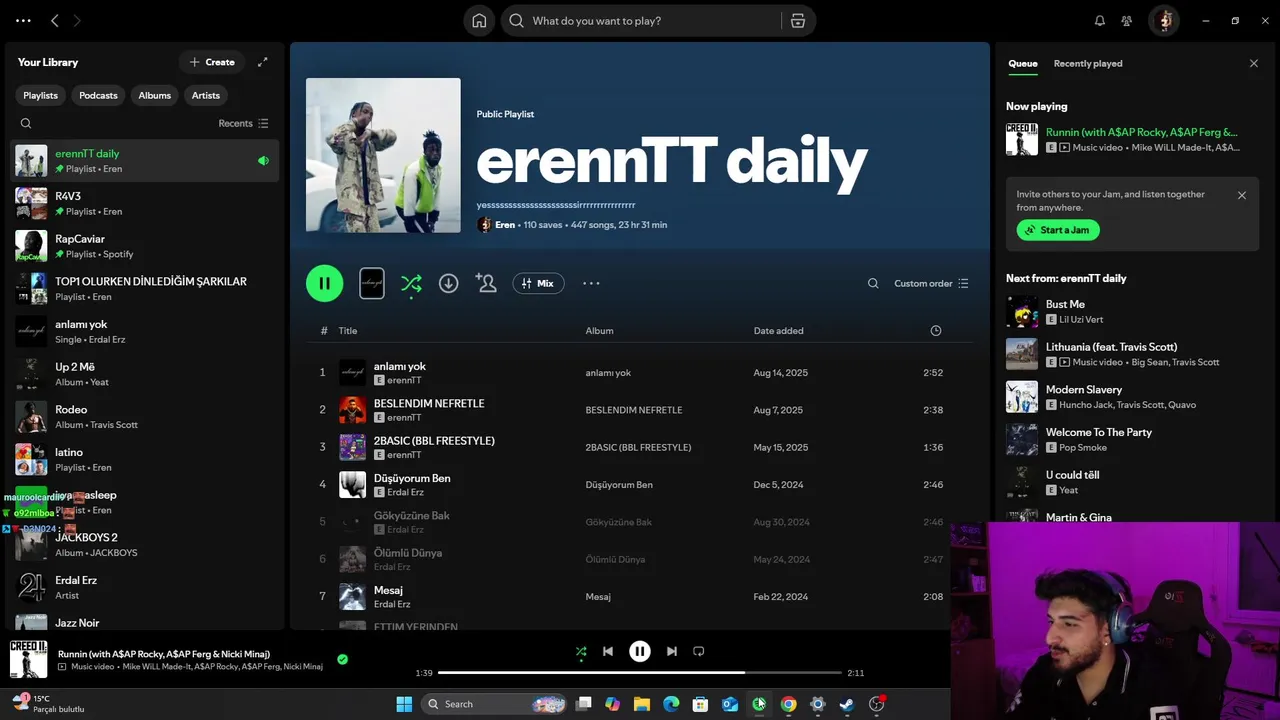The height and width of the screenshot is (720, 1280).
Task: Open Erdal Erz artist link under Mesaj
Action: pyautogui.click(x=392, y=604)
